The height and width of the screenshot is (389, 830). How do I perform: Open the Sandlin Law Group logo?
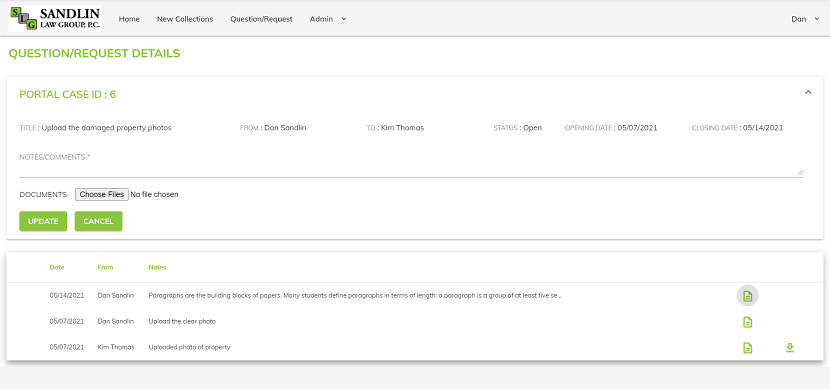click(55, 19)
